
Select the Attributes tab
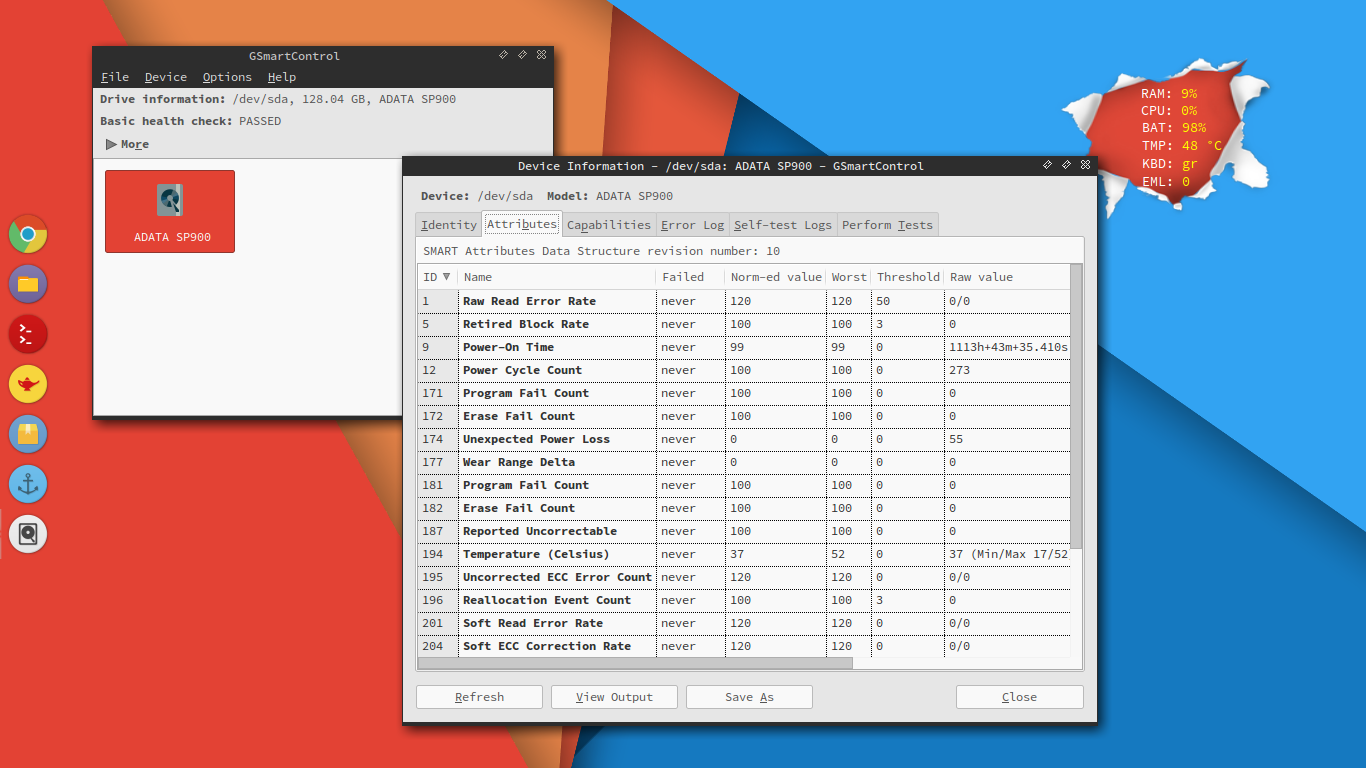click(522, 224)
